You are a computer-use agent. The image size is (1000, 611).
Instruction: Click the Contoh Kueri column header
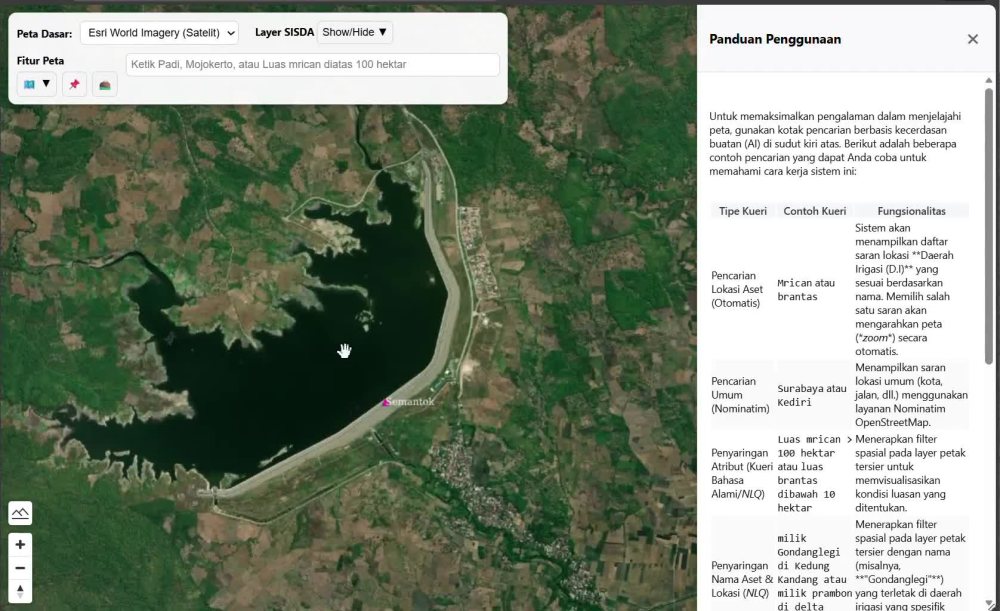(814, 211)
